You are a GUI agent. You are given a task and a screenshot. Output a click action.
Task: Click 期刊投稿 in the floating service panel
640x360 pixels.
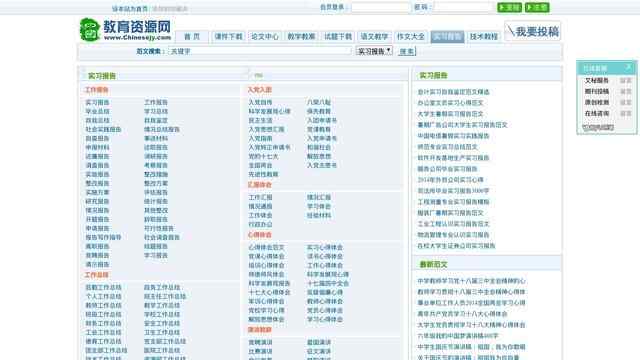coord(596,91)
